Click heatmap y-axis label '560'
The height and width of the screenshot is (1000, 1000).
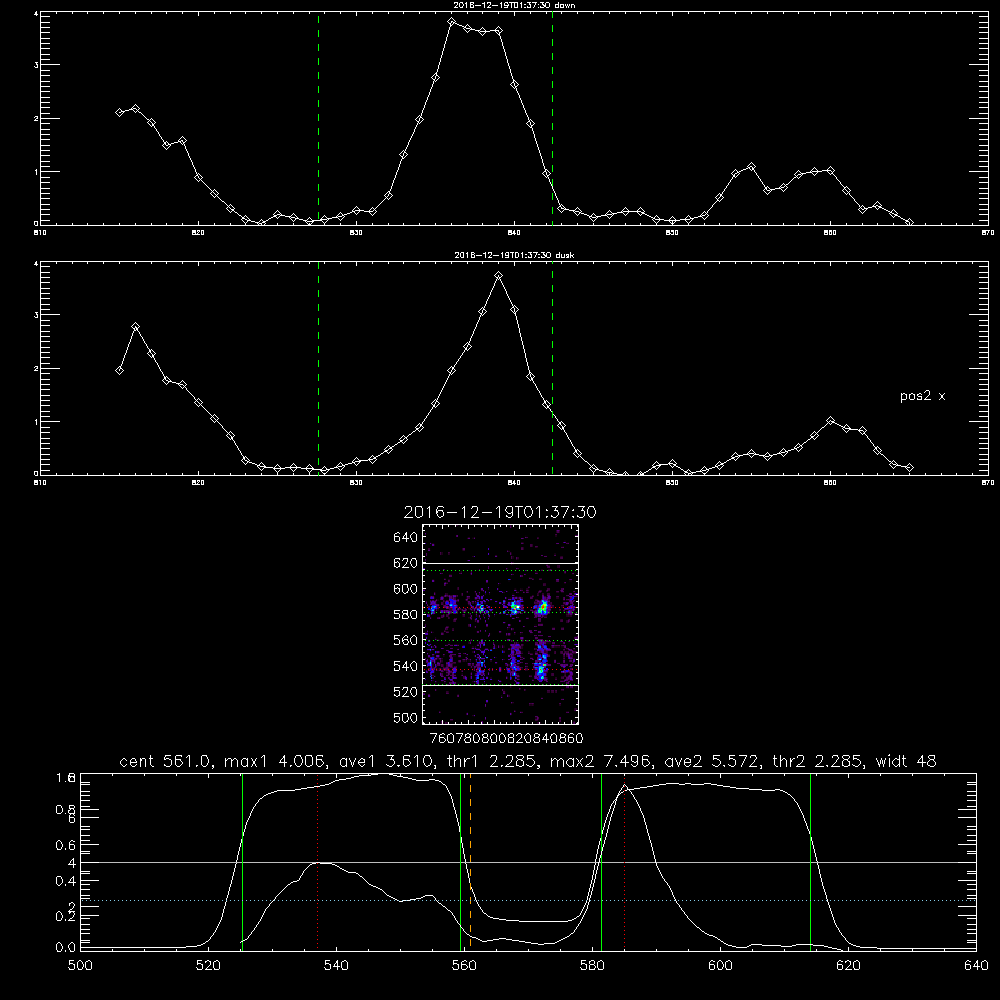[x=405, y=640]
